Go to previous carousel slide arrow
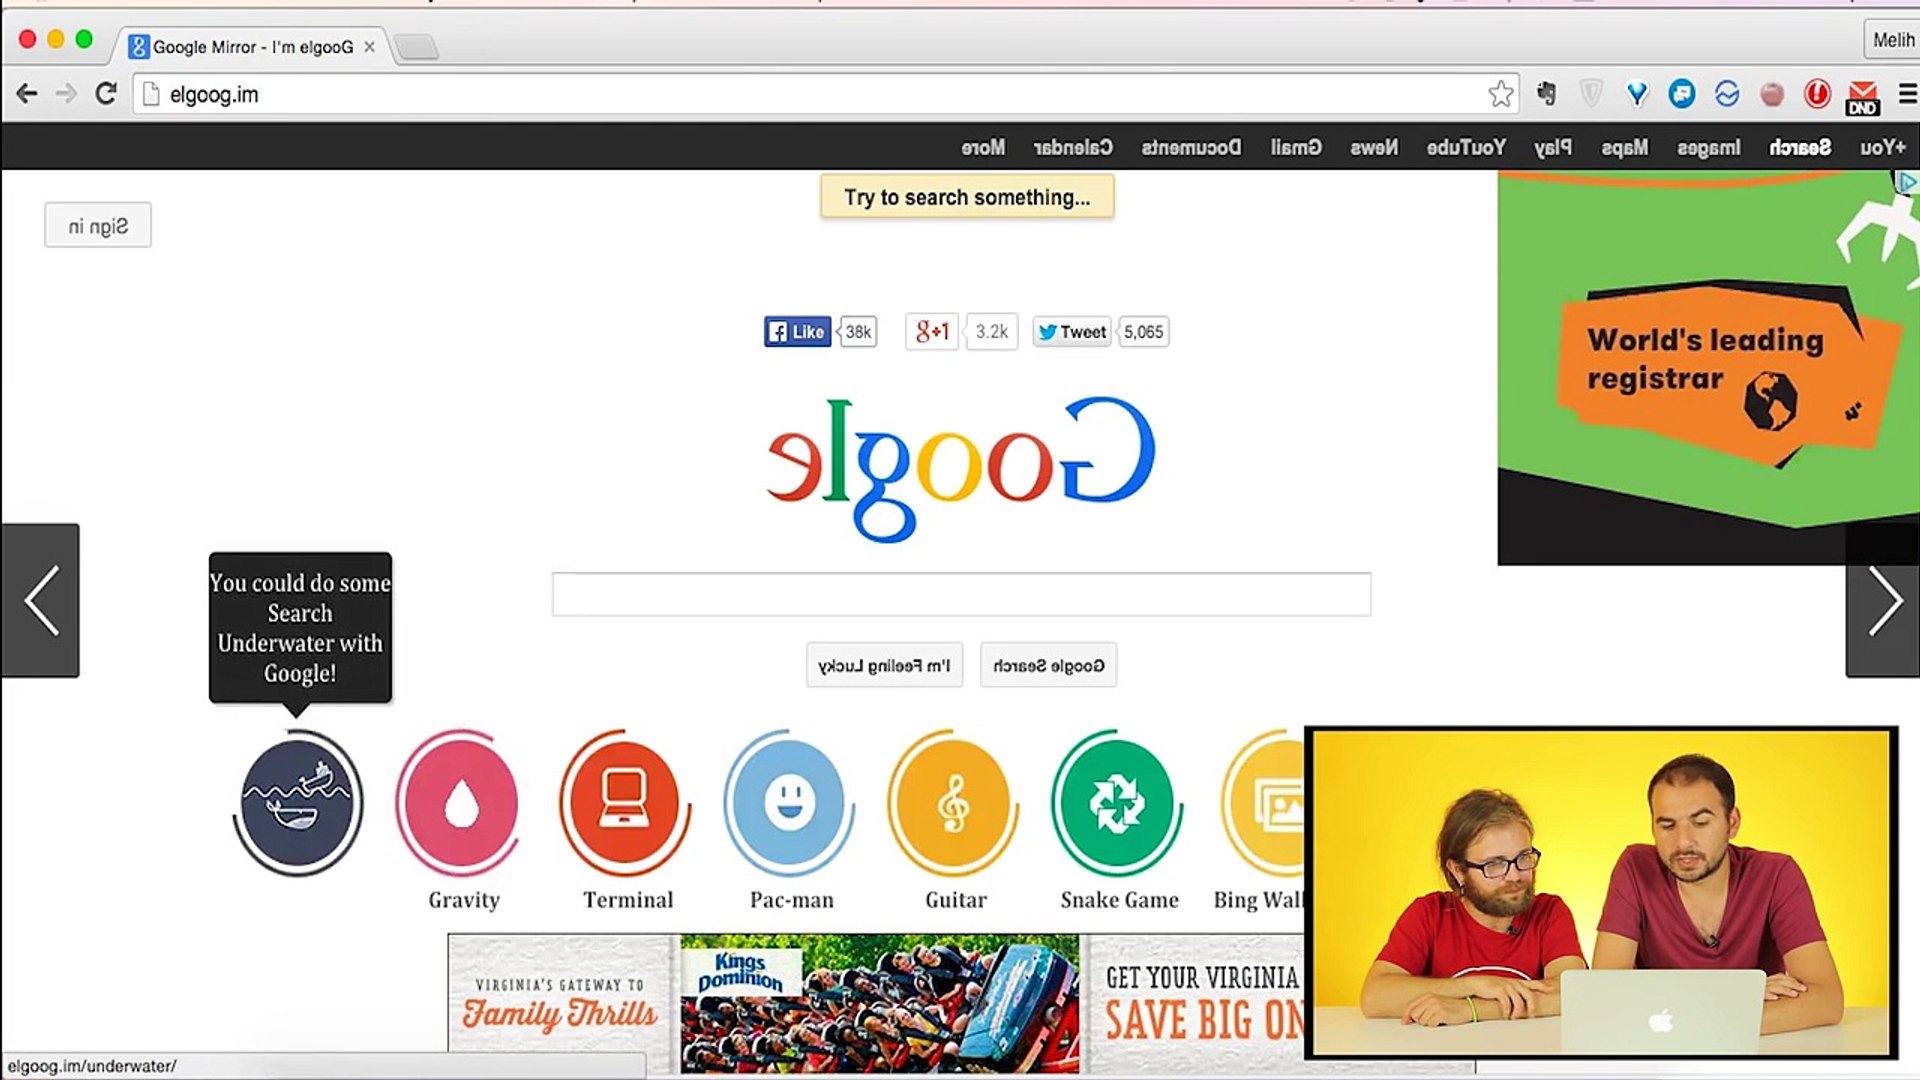The height and width of the screenshot is (1080, 1920). coord(40,601)
